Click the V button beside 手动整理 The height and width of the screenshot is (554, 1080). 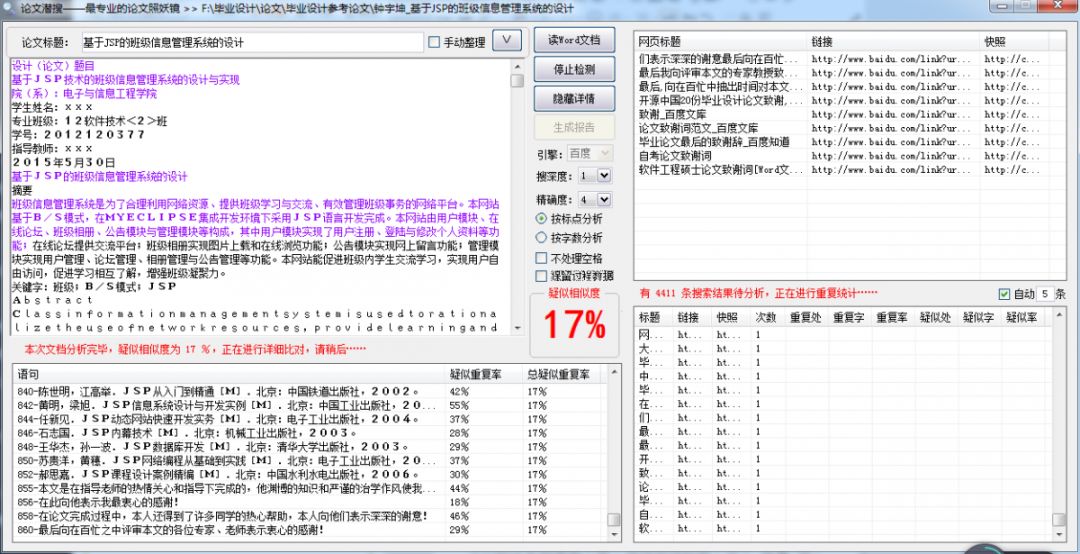508,40
